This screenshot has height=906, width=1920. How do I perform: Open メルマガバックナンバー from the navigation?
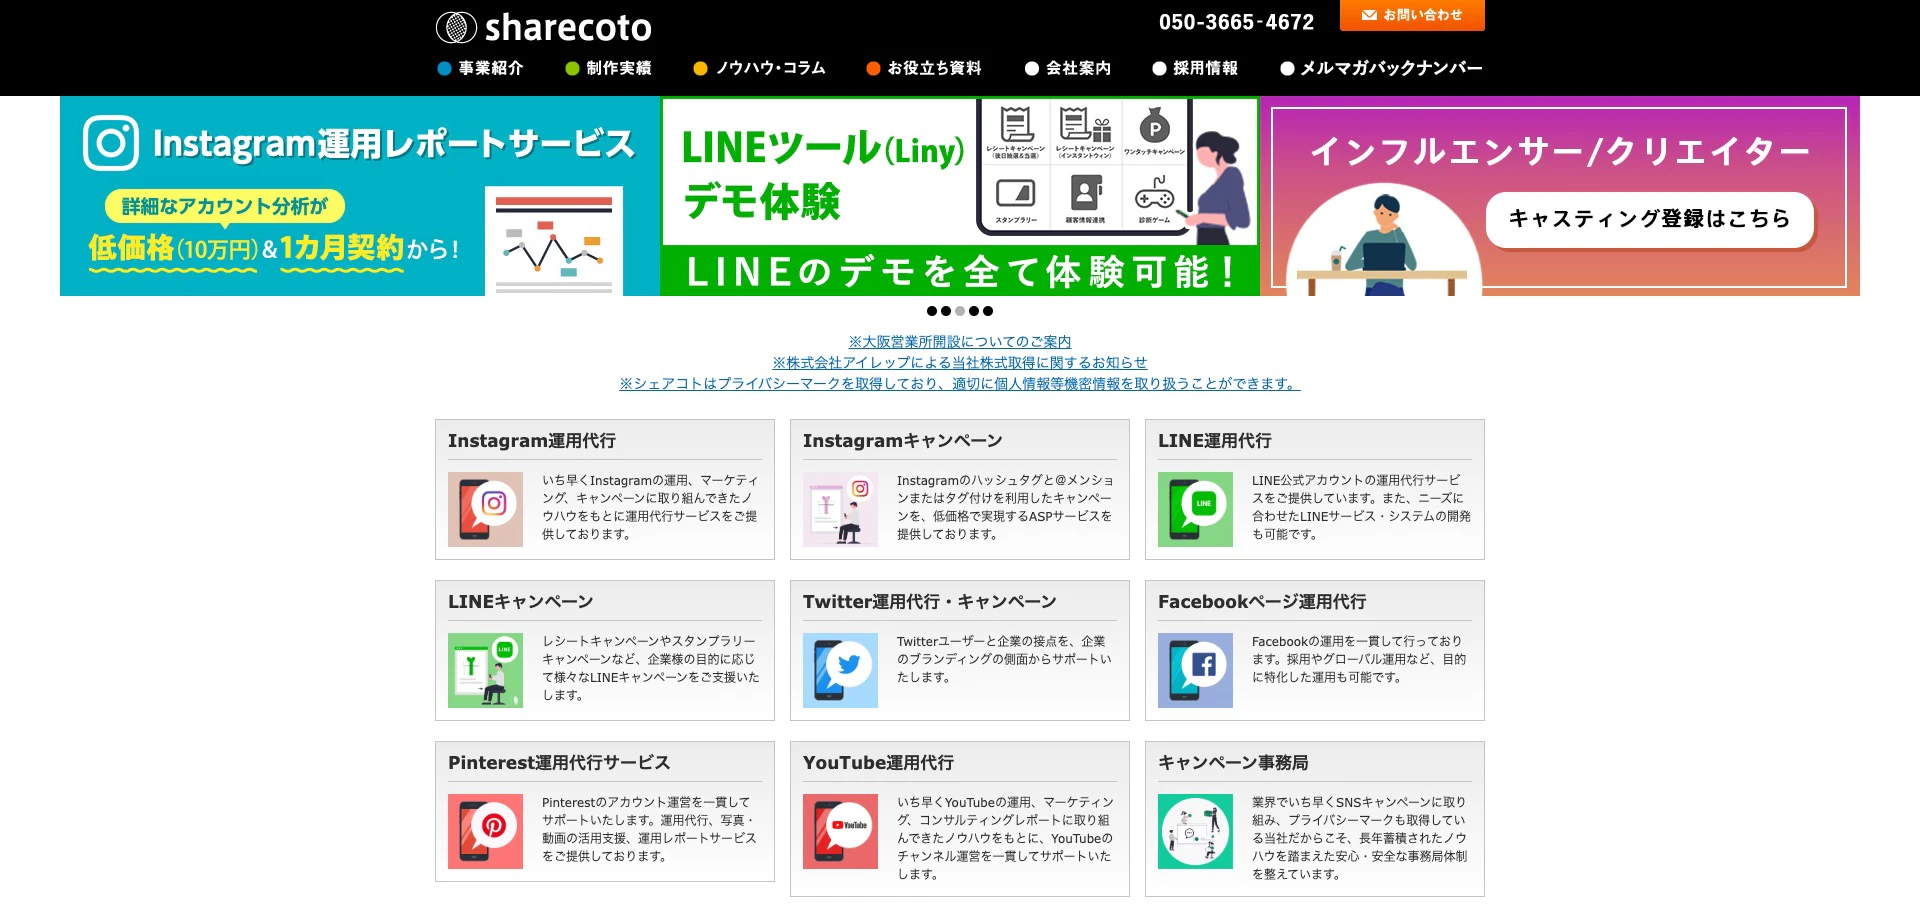coord(1381,68)
